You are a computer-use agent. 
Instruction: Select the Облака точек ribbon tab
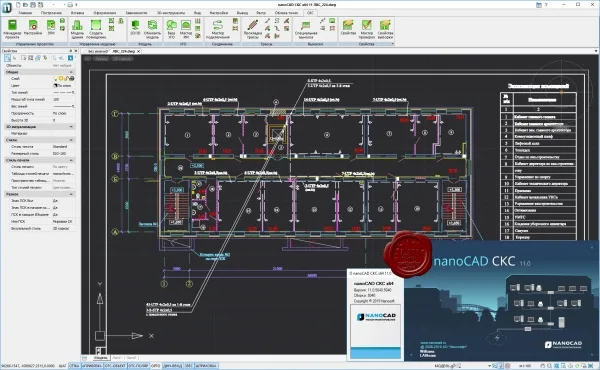(x=286, y=13)
